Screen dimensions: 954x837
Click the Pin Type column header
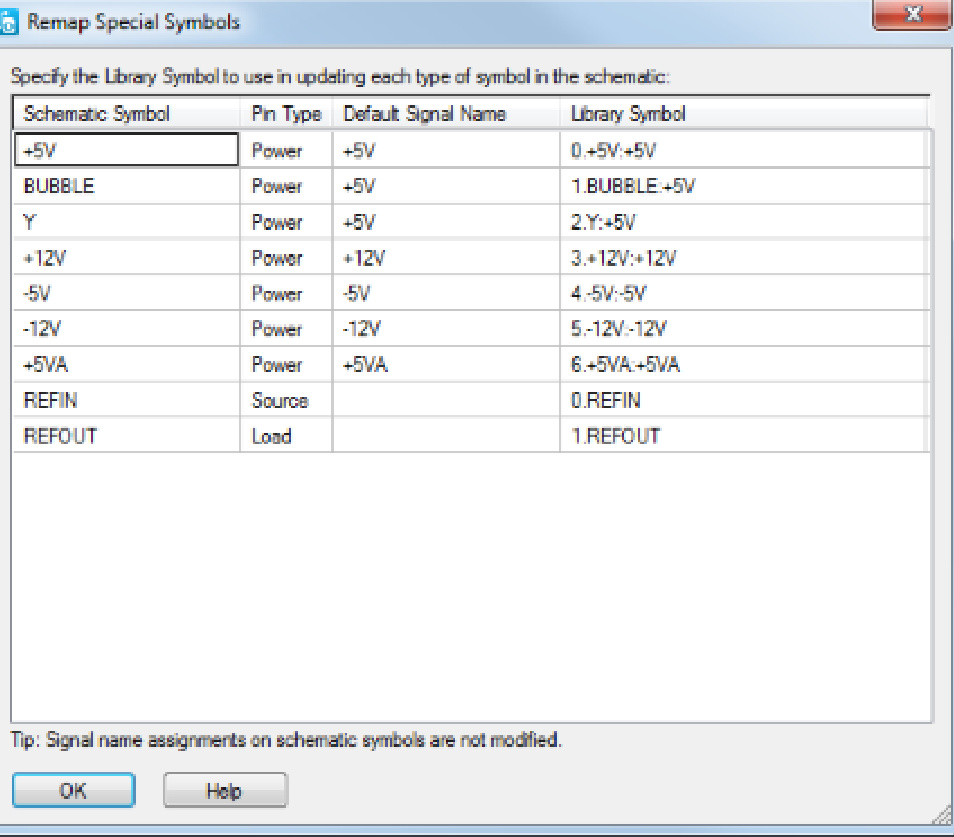coord(286,114)
